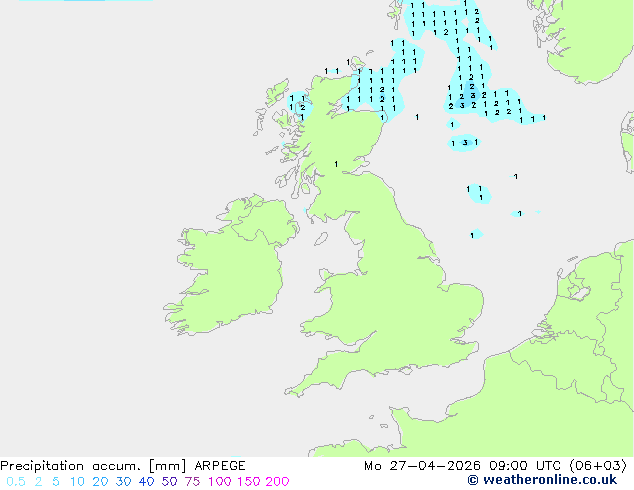Viewport: 634px width, 490px height.
Task: Click the 40 value in the legend
Action: coord(146,482)
